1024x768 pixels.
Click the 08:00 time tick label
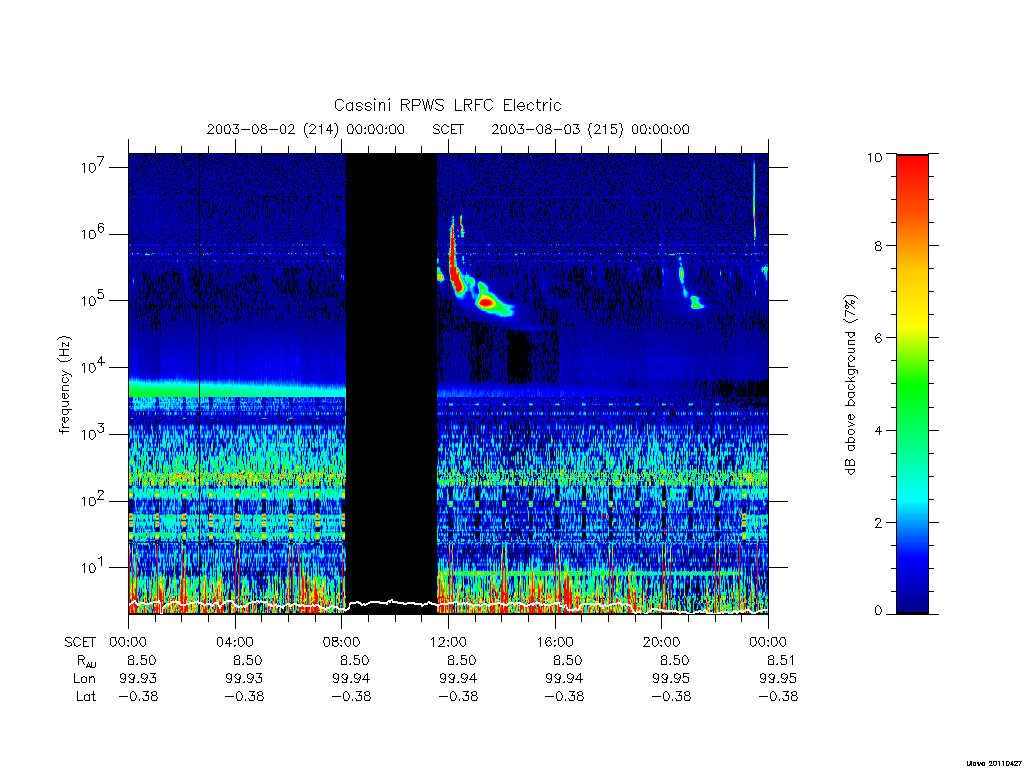click(x=342, y=642)
